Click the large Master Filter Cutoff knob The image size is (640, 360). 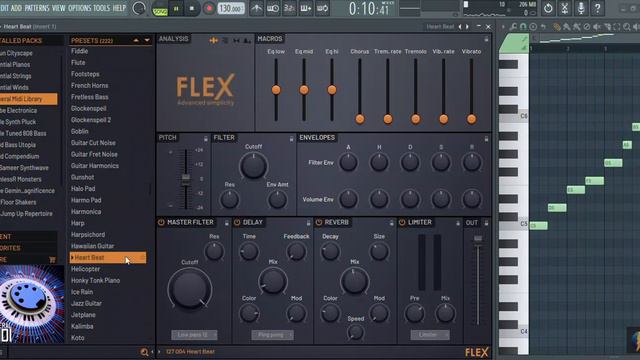pos(189,289)
